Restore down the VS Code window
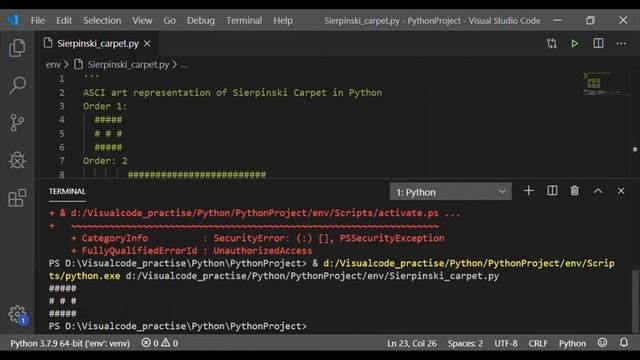The width and height of the screenshot is (640, 360). click(590, 20)
